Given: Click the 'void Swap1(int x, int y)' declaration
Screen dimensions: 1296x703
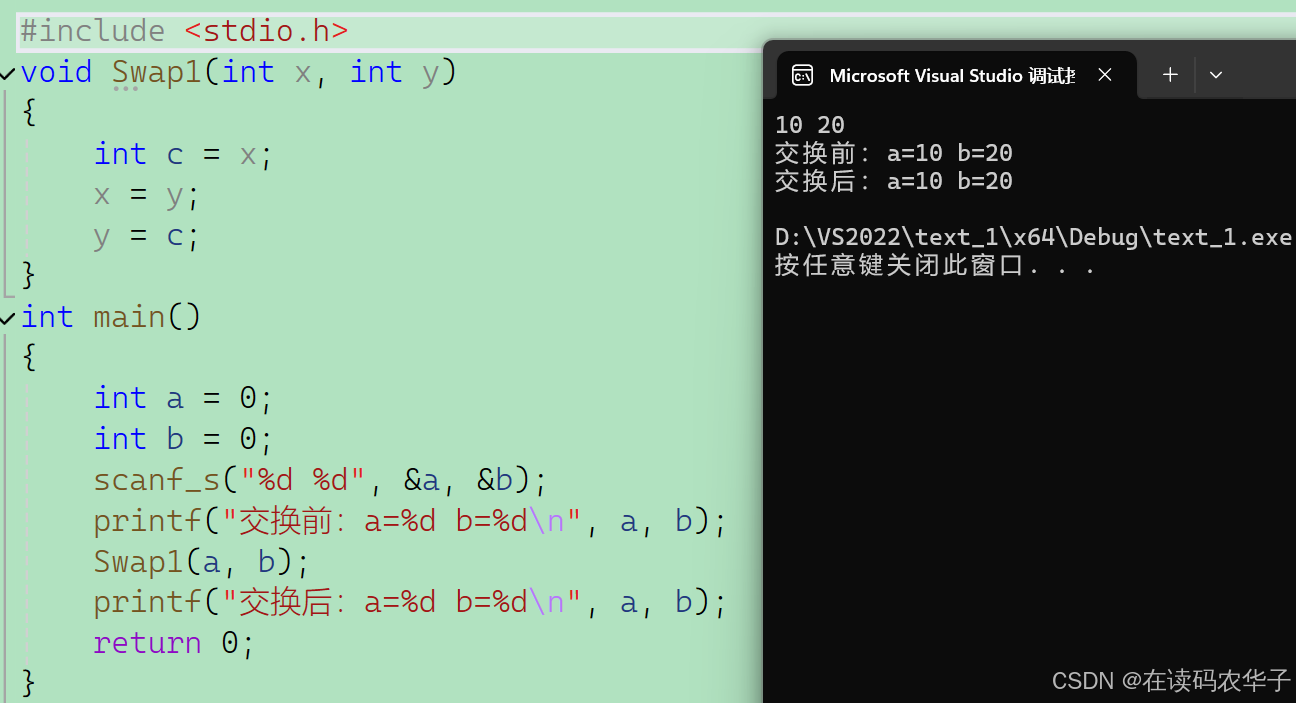Looking at the screenshot, I should pos(239,72).
